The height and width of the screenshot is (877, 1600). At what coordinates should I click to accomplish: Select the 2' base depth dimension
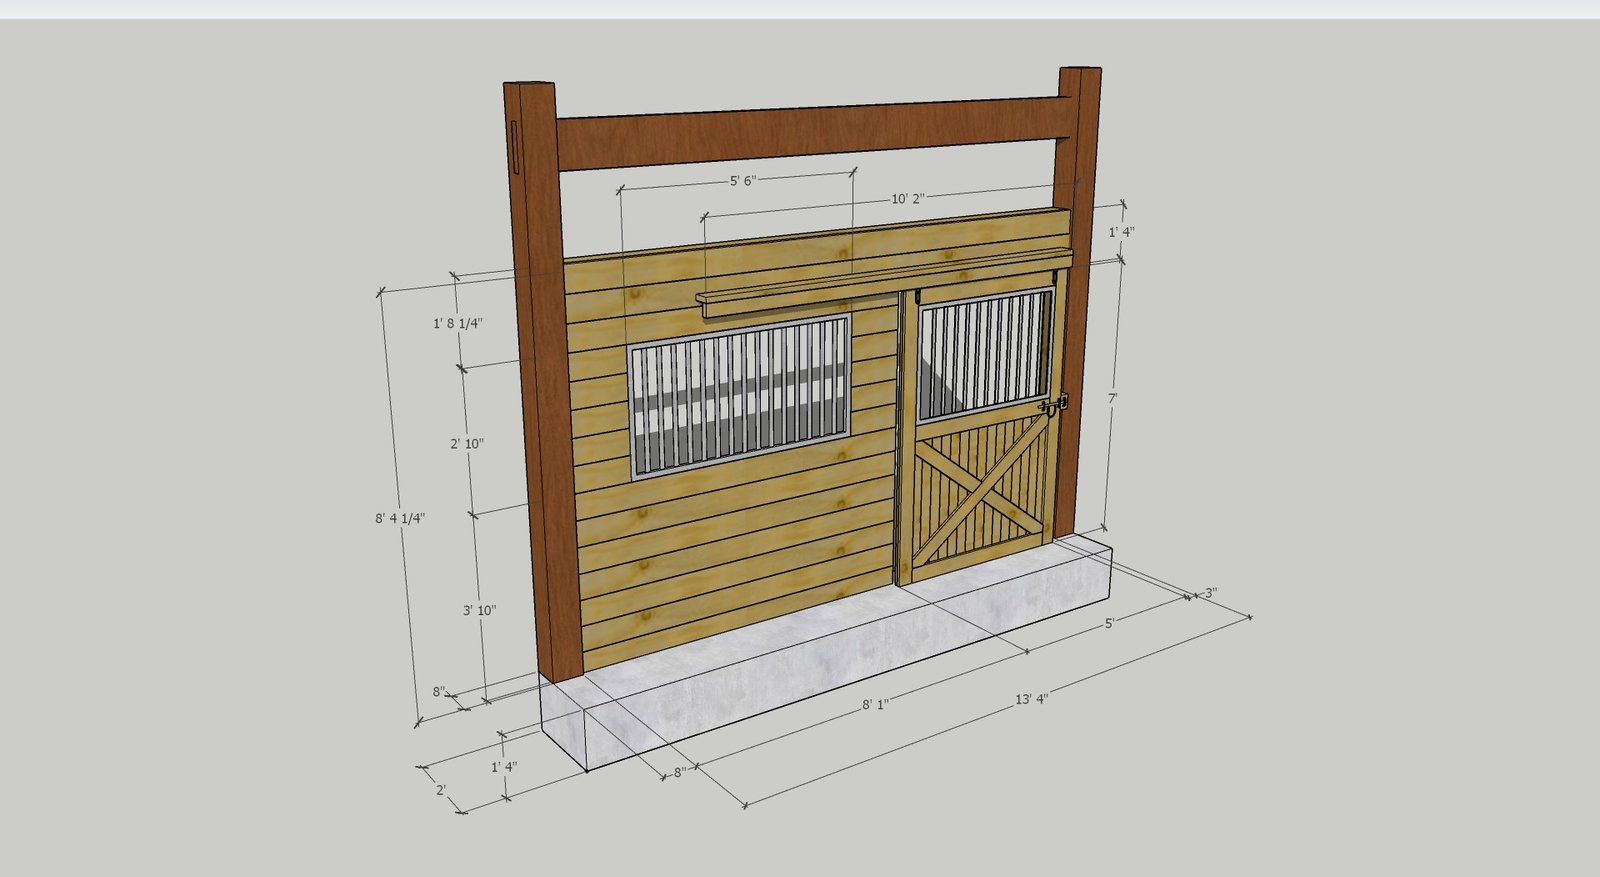click(440, 789)
